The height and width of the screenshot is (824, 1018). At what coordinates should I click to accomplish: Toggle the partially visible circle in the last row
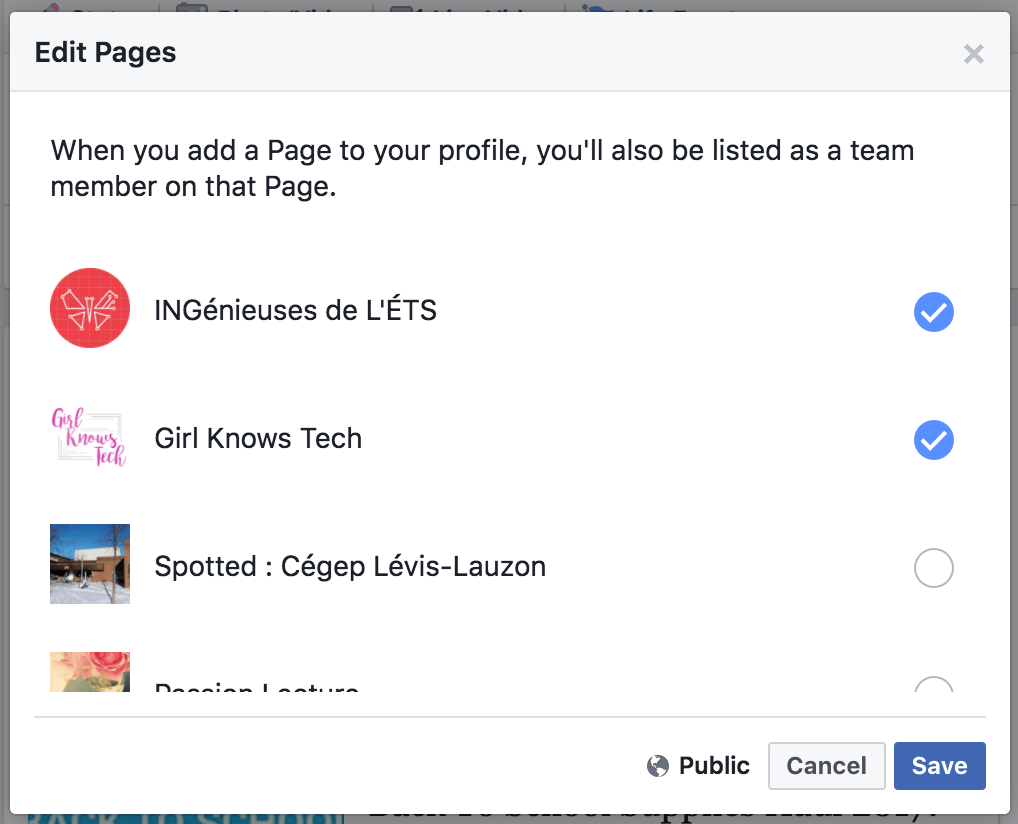coord(934,684)
